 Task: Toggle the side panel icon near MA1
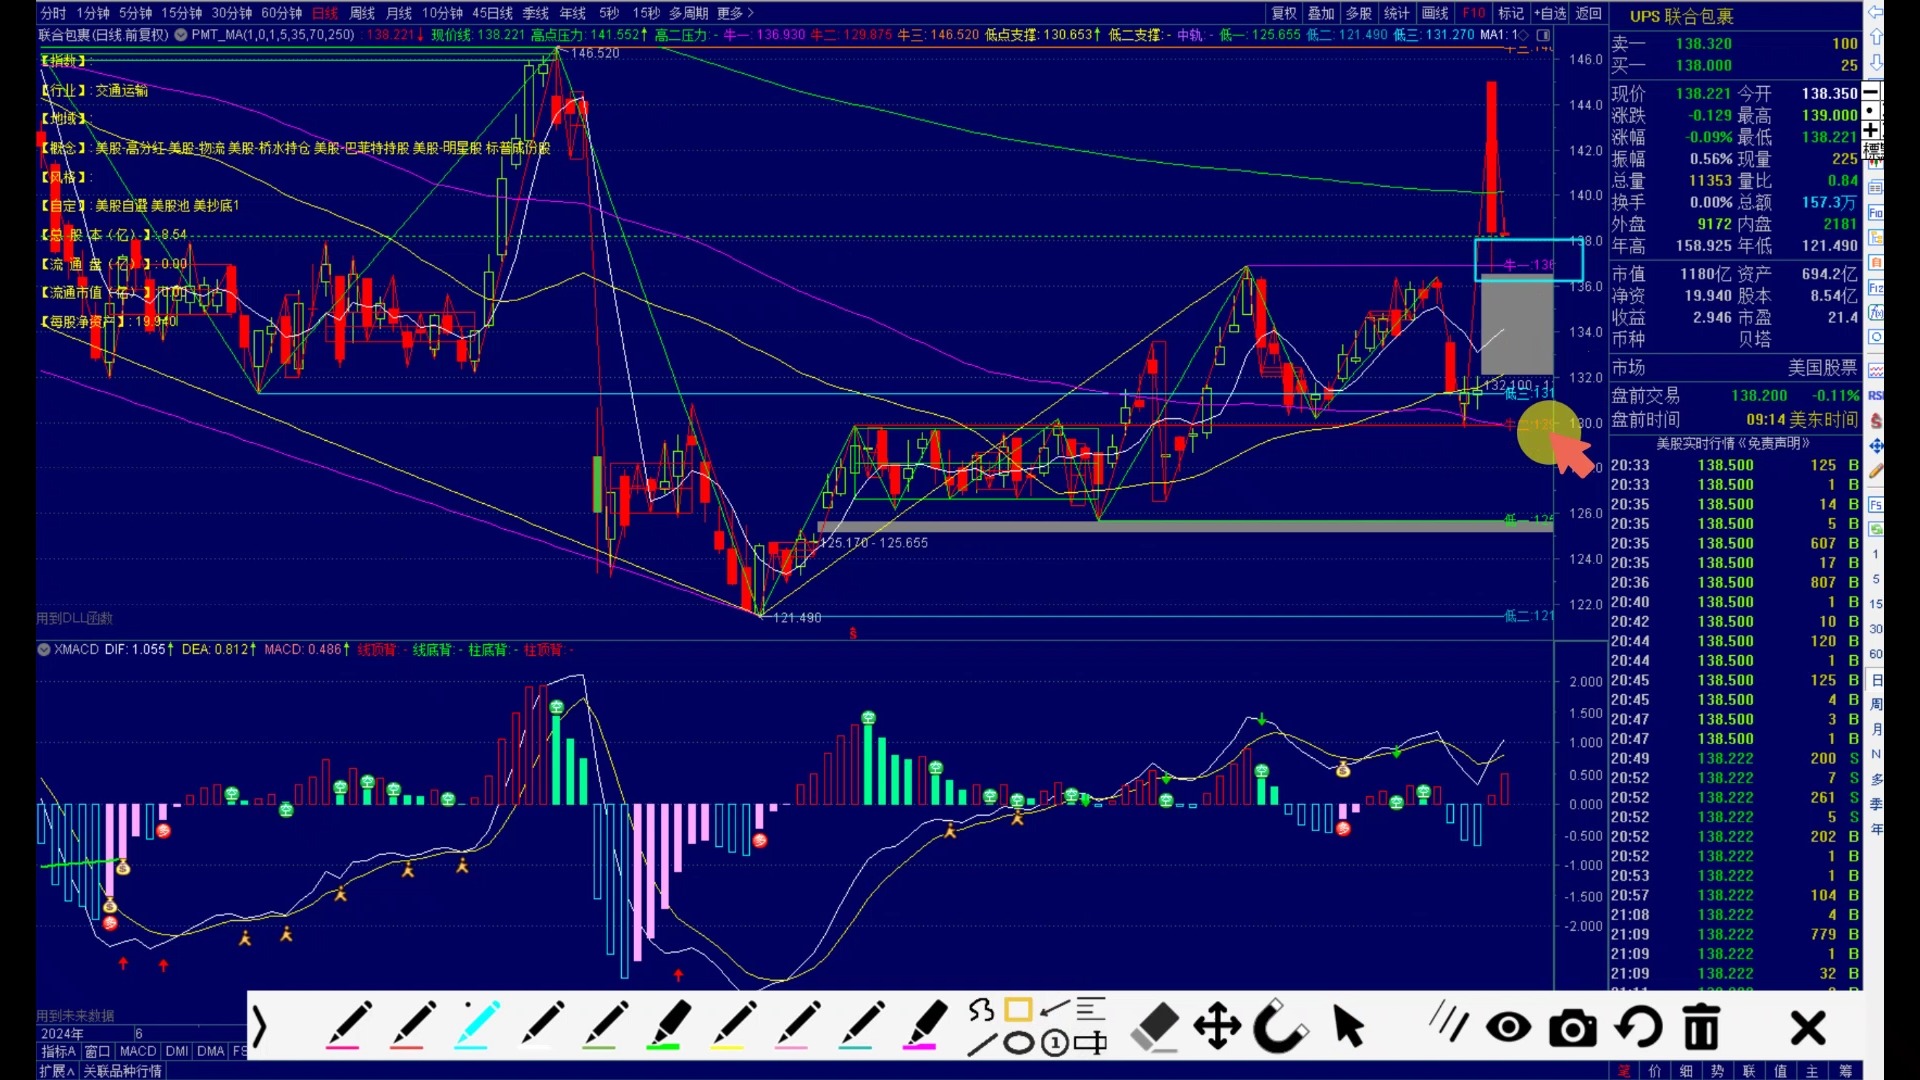pos(1544,34)
